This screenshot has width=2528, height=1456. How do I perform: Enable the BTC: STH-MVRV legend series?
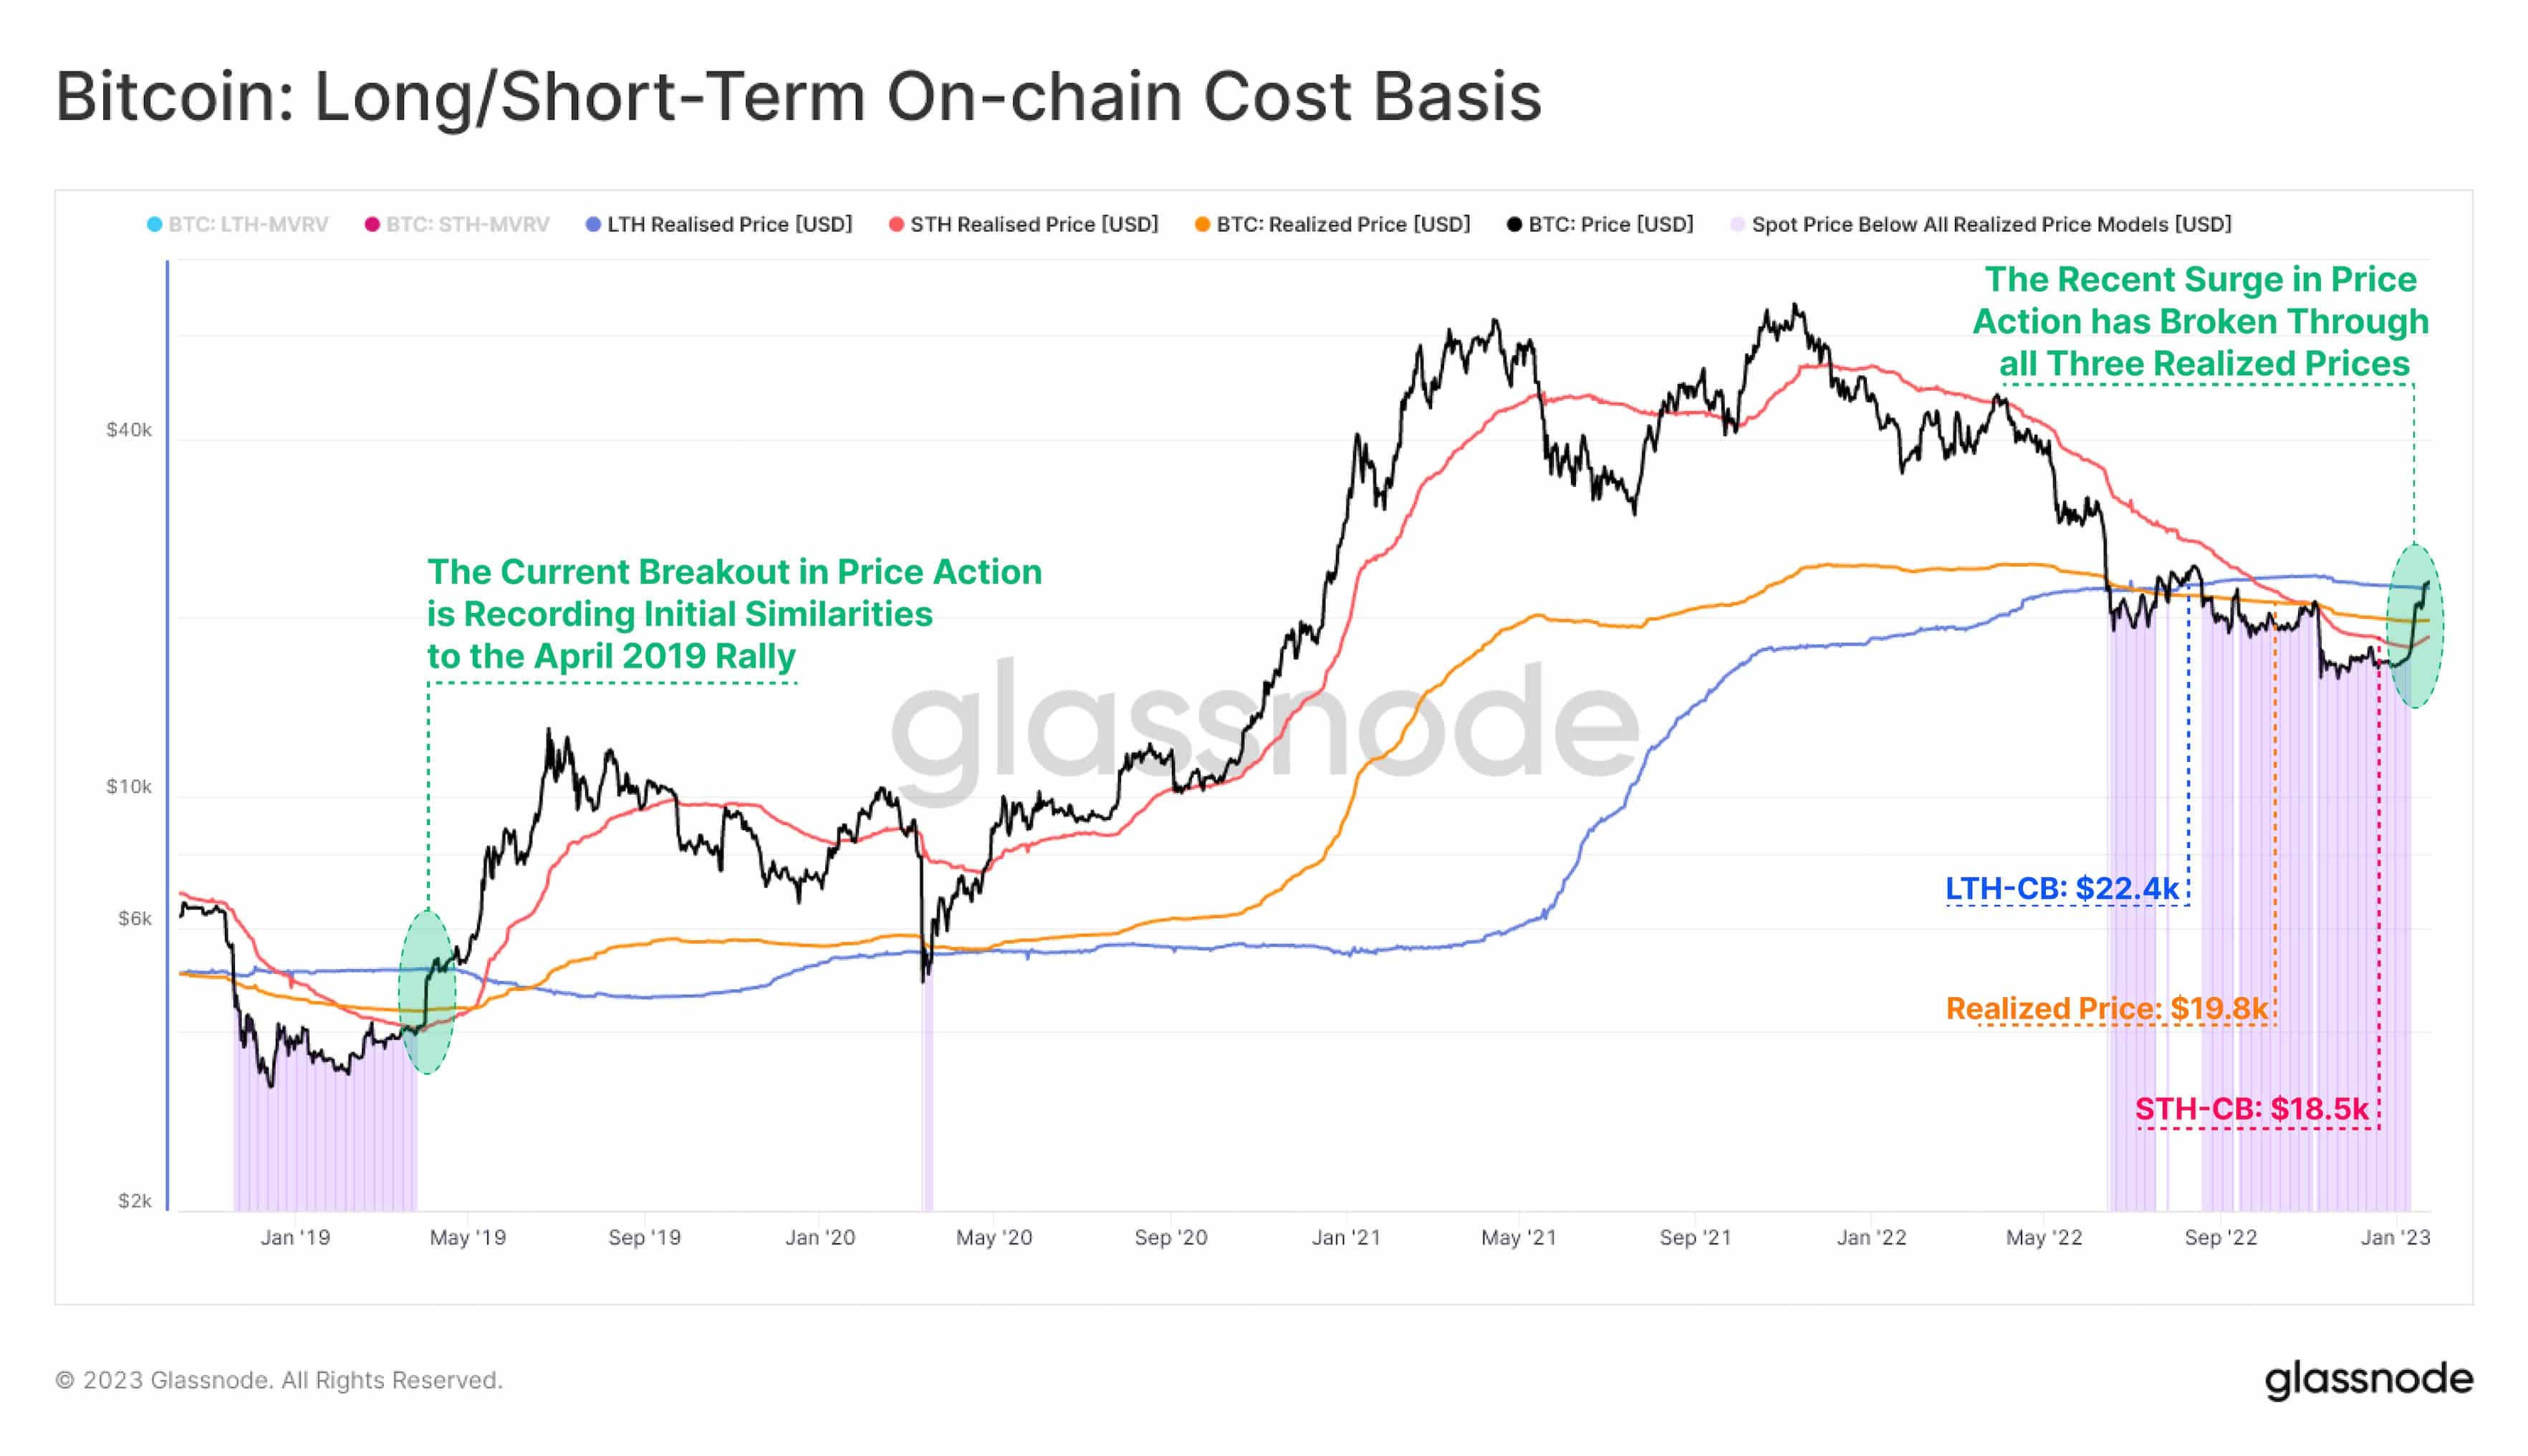tap(467, 225)
